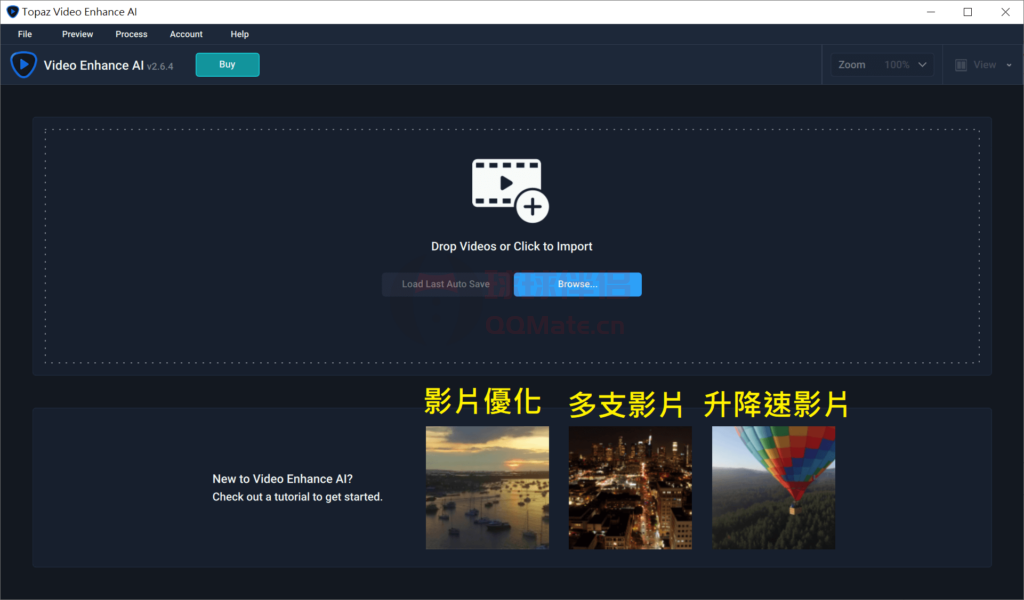Click the film import icon with plus sign
The width and height of the screenshot is (1024, 600).
tap(510, 190)
